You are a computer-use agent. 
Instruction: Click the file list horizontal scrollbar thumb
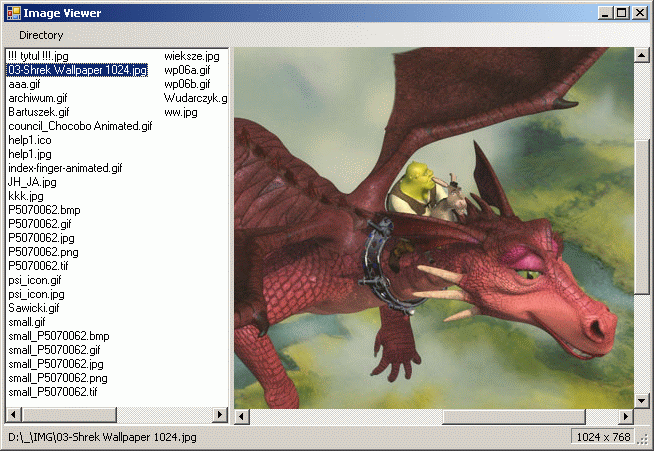68,415
